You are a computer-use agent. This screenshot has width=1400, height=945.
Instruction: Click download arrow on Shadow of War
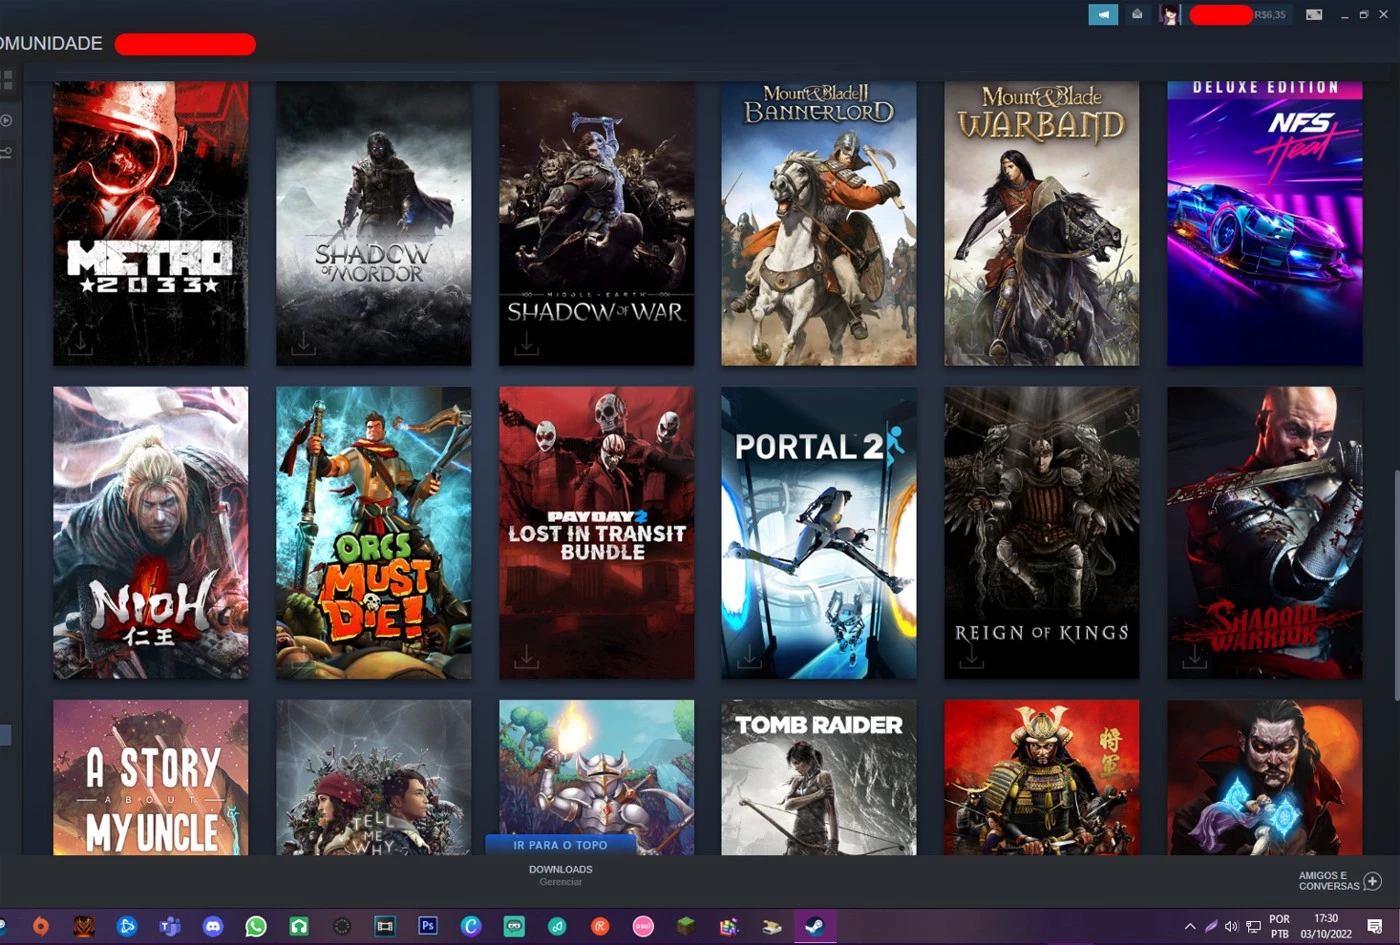click(526, 343)
